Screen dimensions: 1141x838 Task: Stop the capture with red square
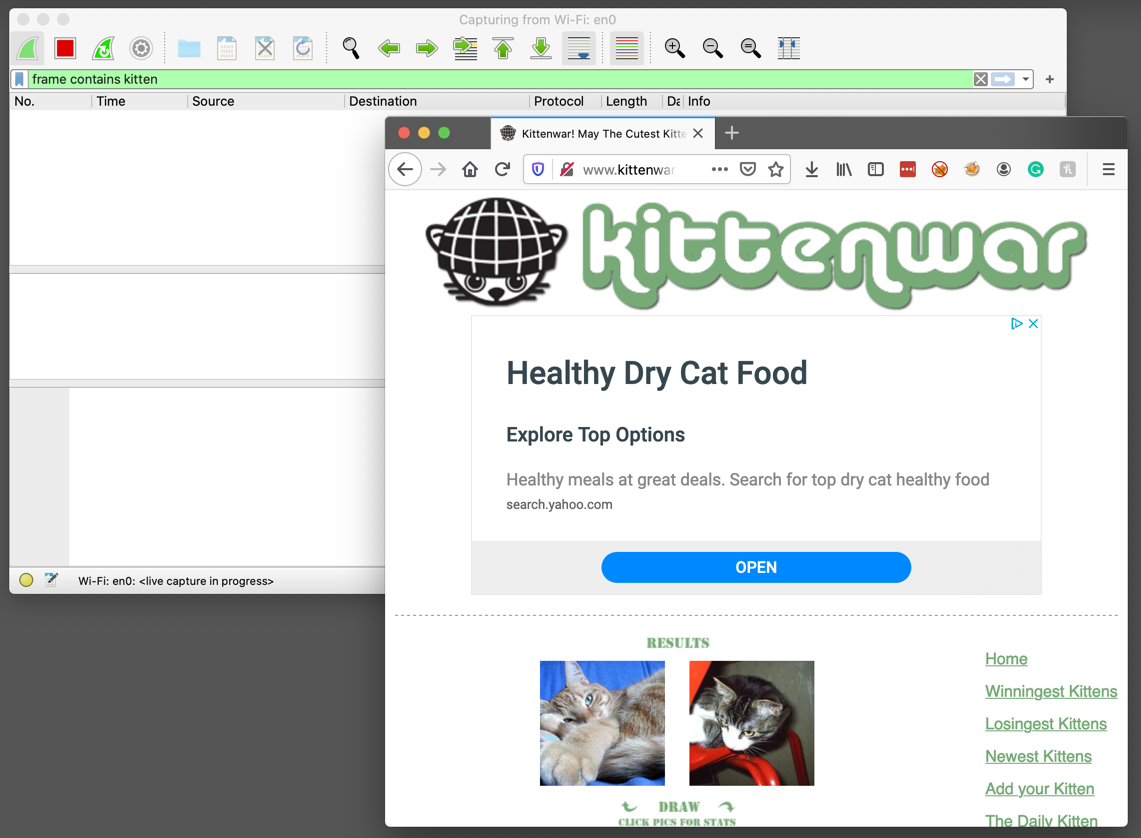coord(65,49)
